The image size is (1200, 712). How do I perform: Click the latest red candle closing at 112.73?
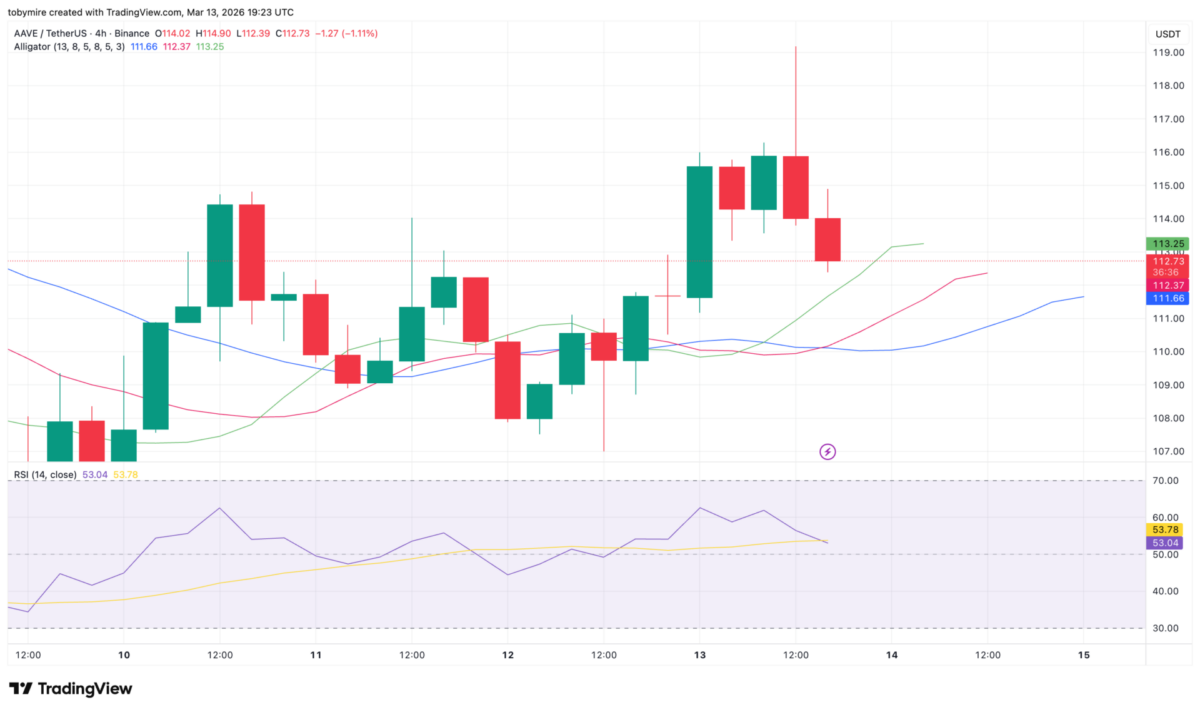tap(828, 240)
